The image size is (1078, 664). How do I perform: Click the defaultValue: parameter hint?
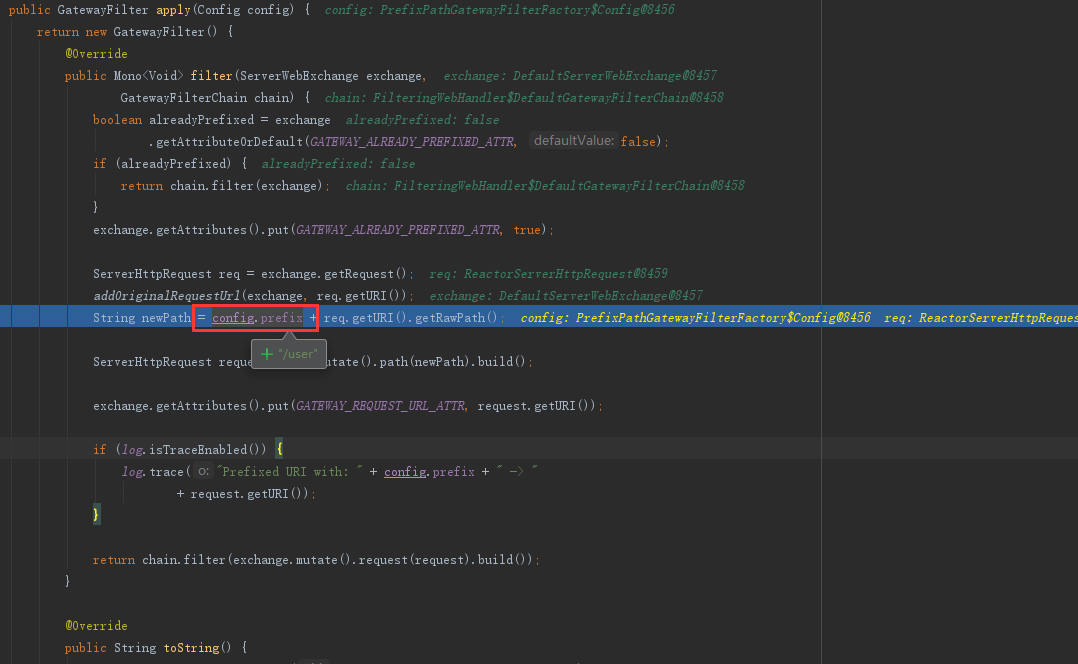coord(573,141)
